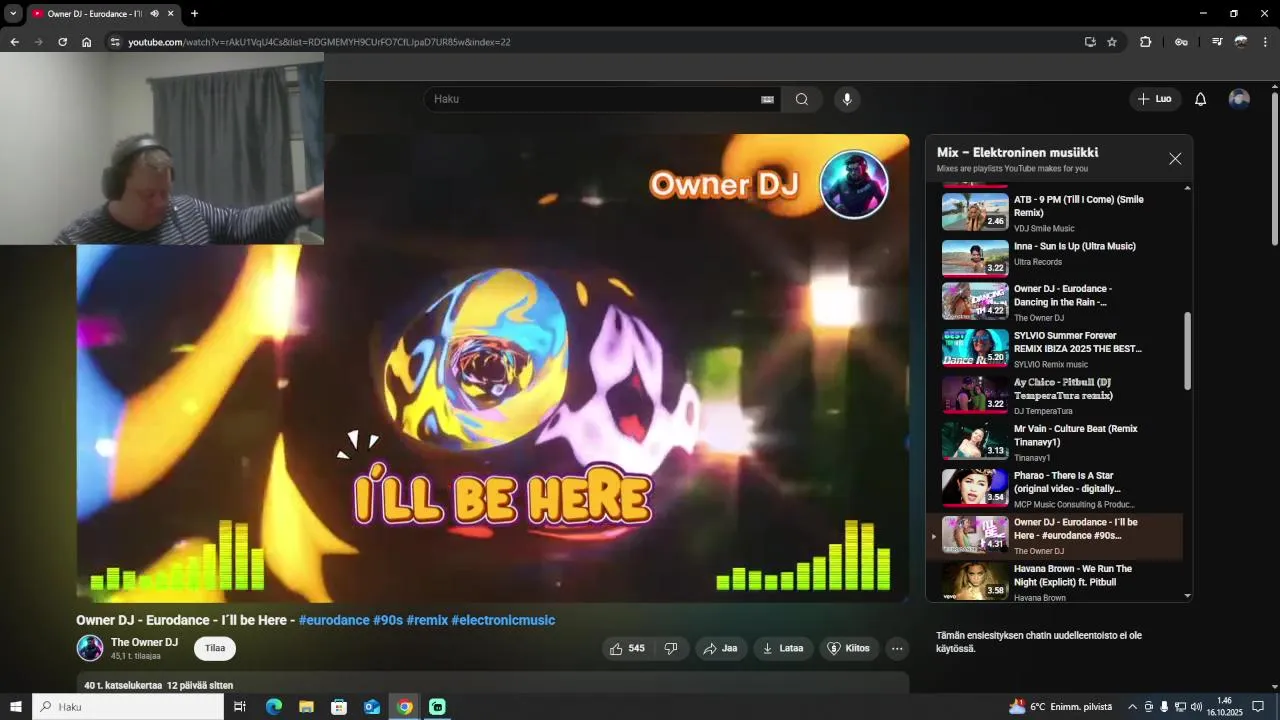Click the site information icon in address bar
This screenshot has width=1280, height=720.
tap(115, 42)
